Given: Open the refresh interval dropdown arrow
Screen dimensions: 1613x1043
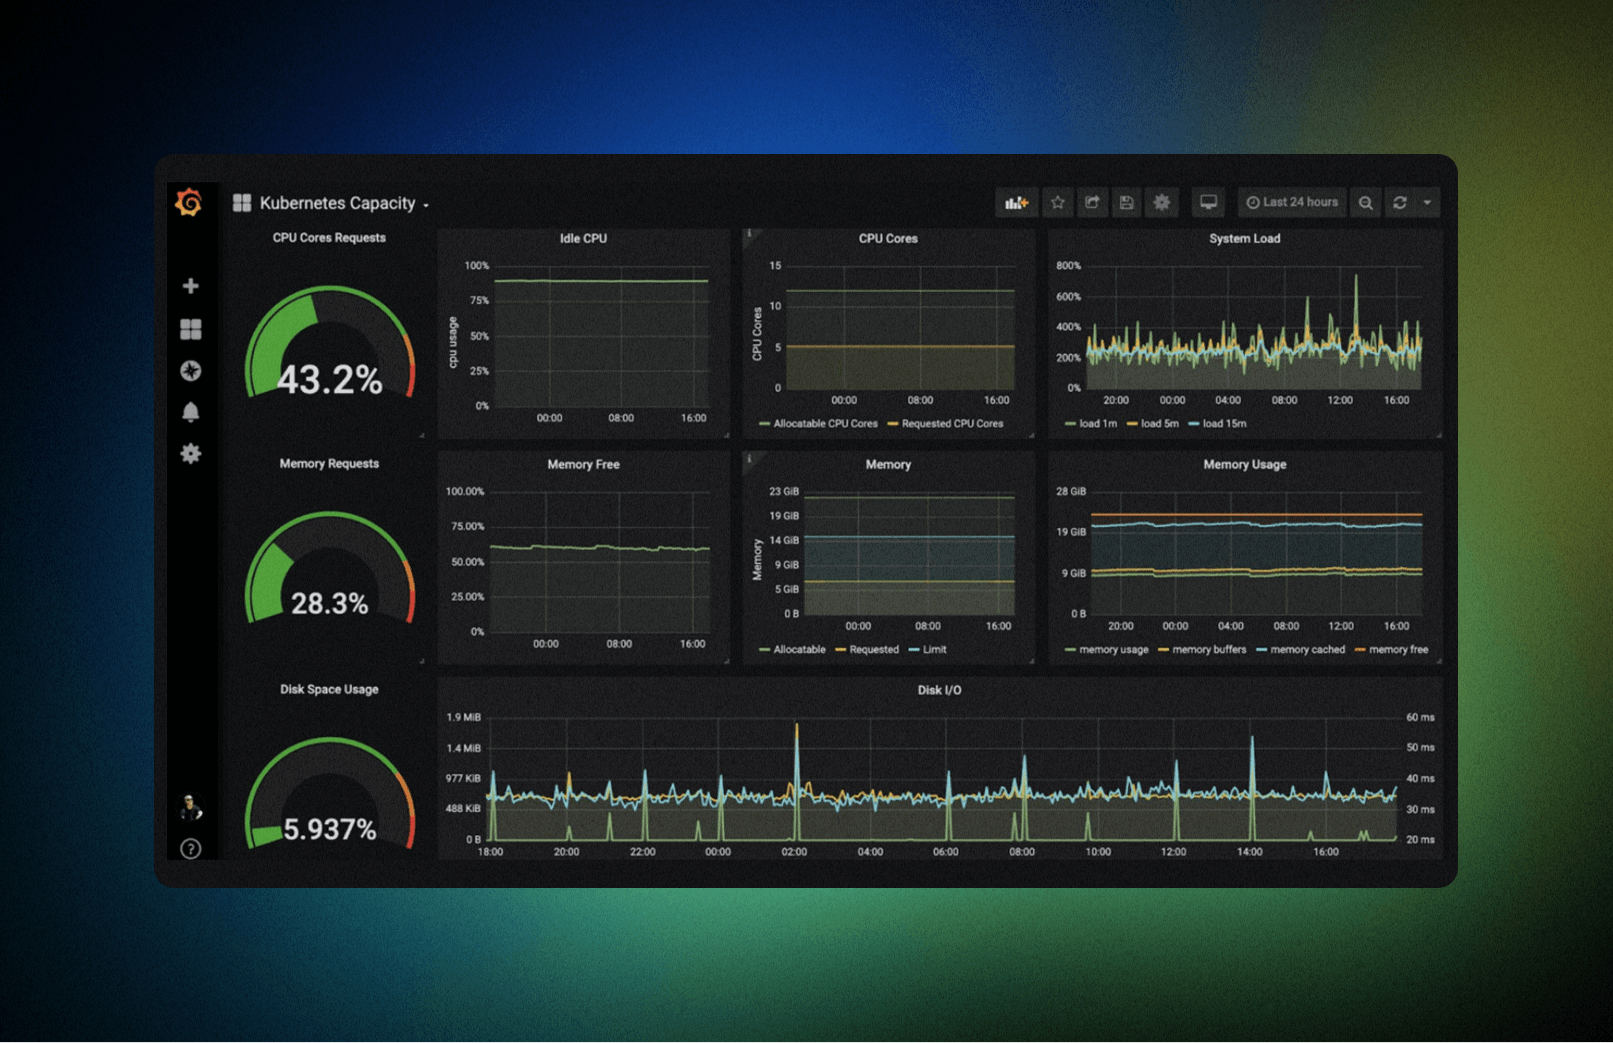Looking at the screenshot, I should [x=1427, y=203].
